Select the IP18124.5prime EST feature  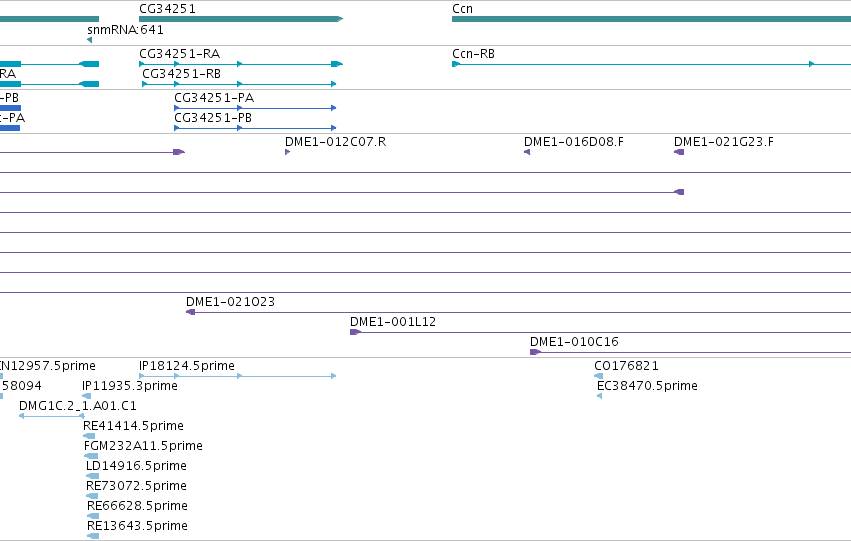click(x=238, y=375)
